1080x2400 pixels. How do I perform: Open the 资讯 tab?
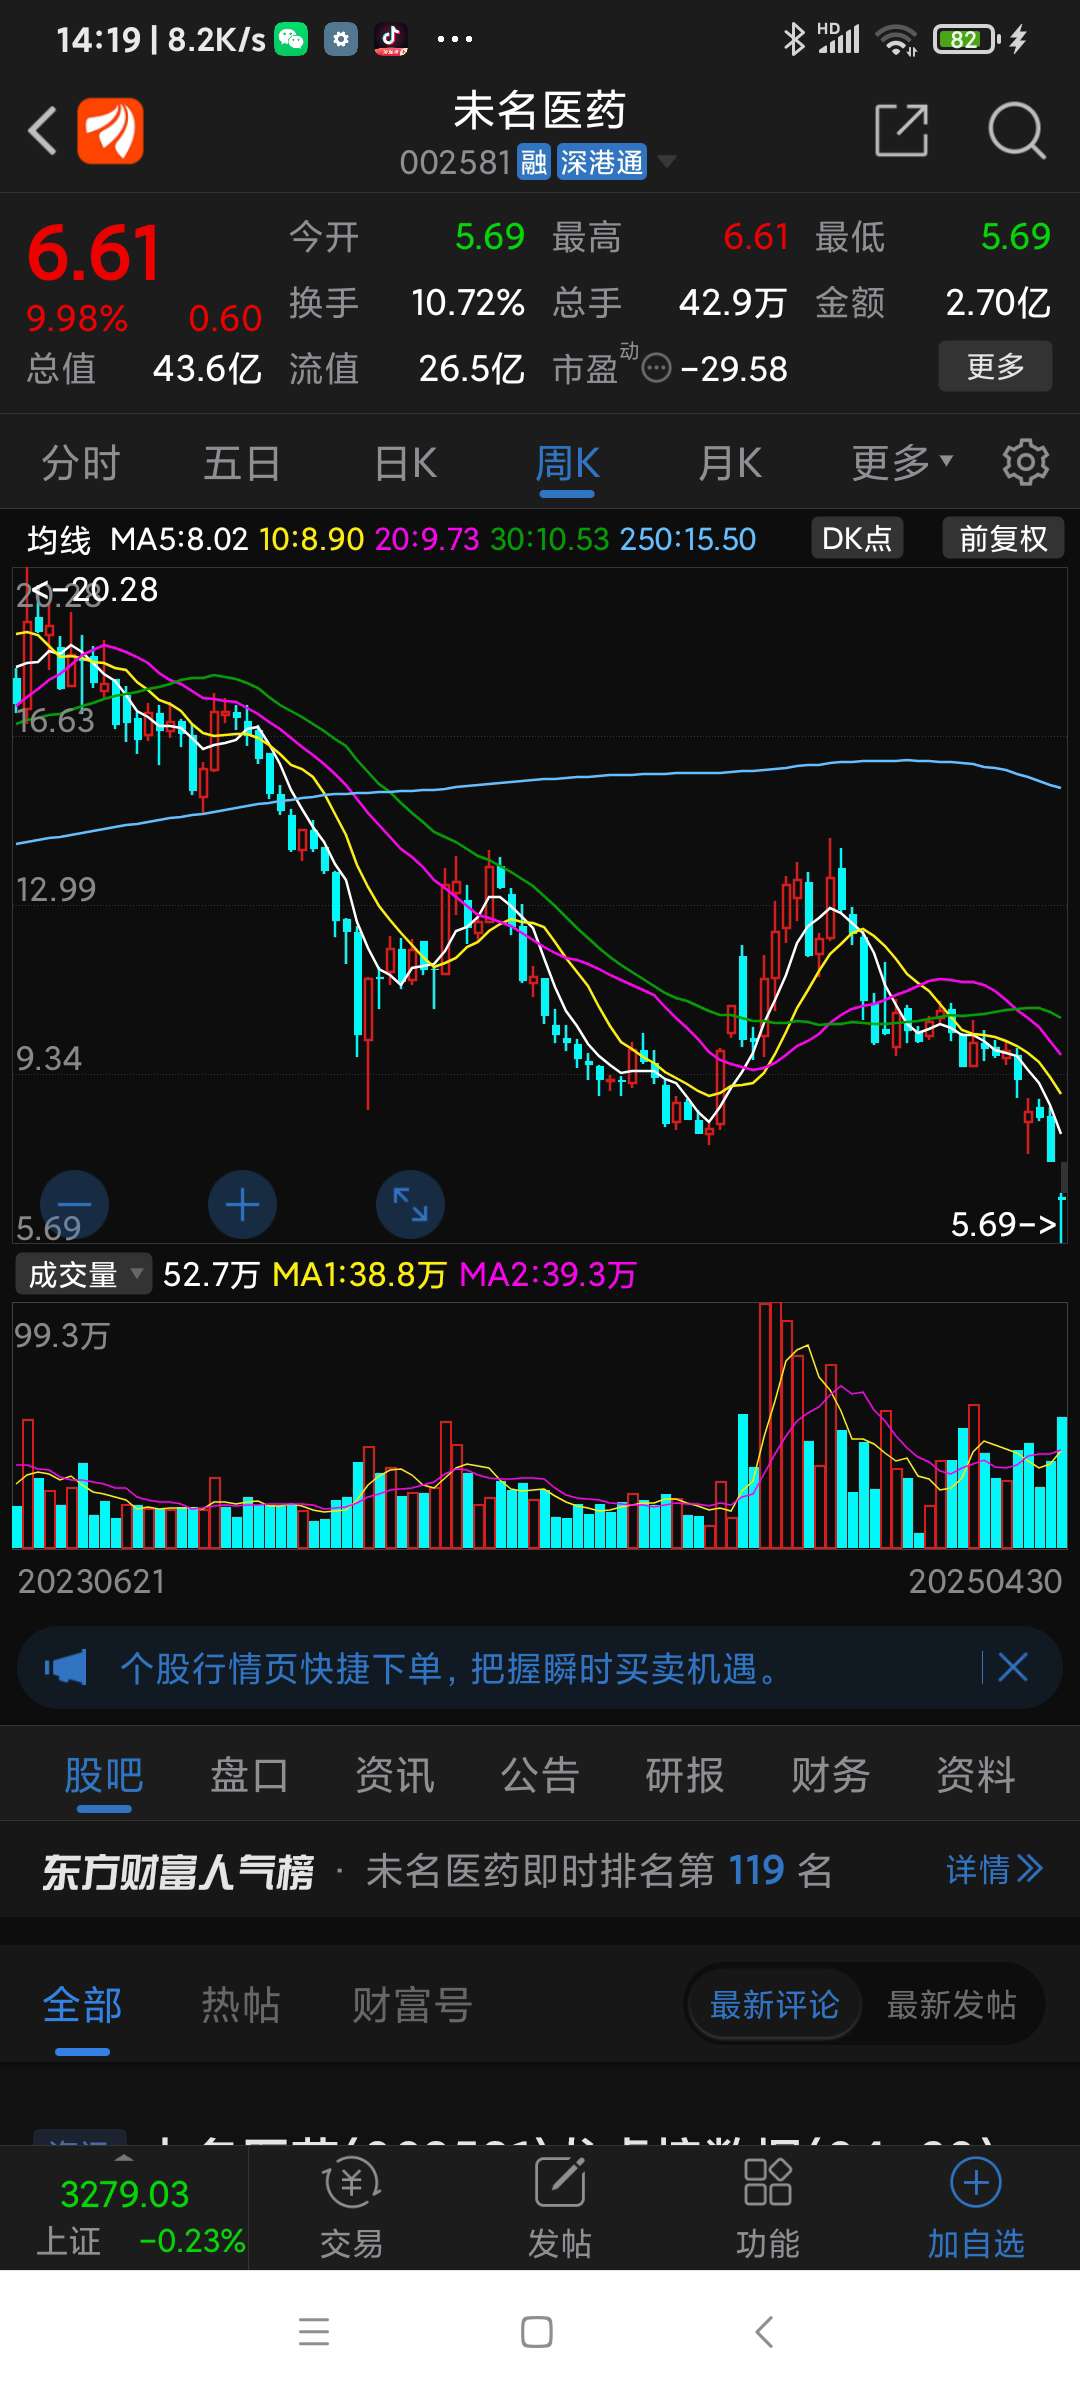[x=395, y=1776]
